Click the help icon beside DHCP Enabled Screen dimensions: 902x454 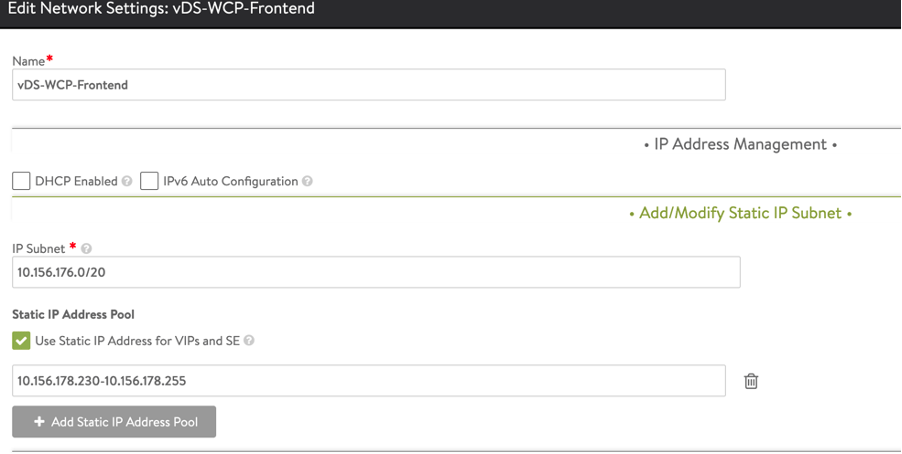(x=127, y=182)
